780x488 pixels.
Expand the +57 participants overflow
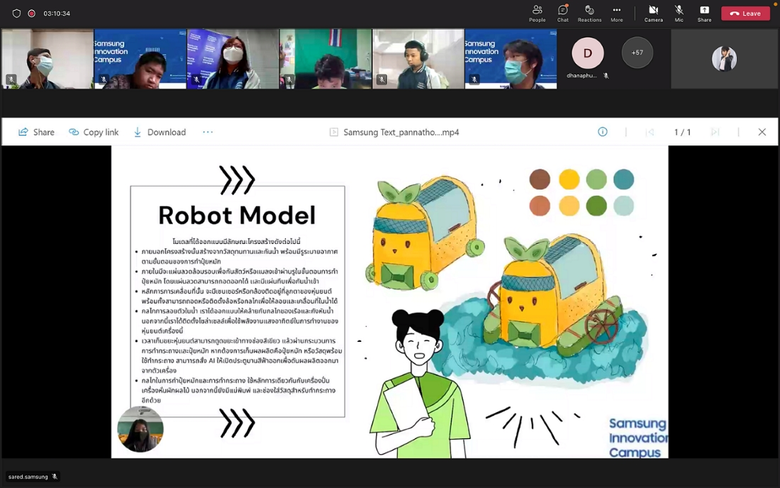click(636, 52)
